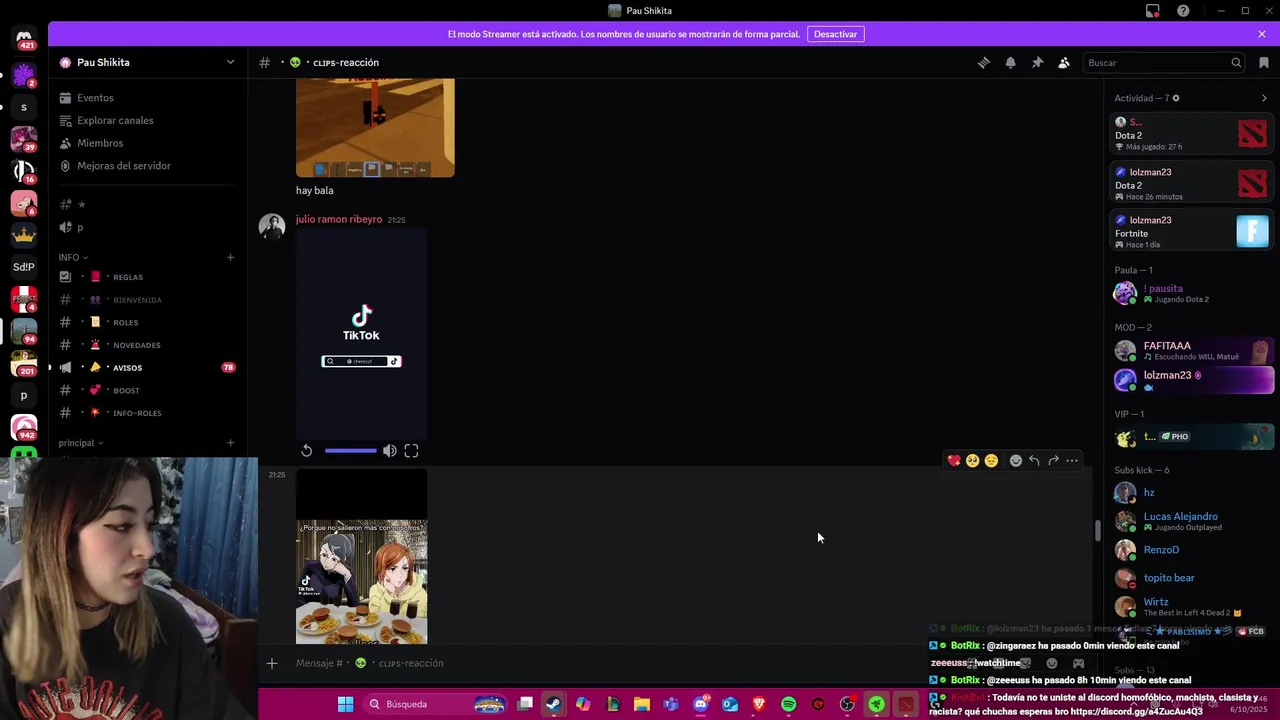Open Steam from the taskbar
The width and height of the screenshot is (1280, 720).
pyautogui.click(x=553, y=704)
